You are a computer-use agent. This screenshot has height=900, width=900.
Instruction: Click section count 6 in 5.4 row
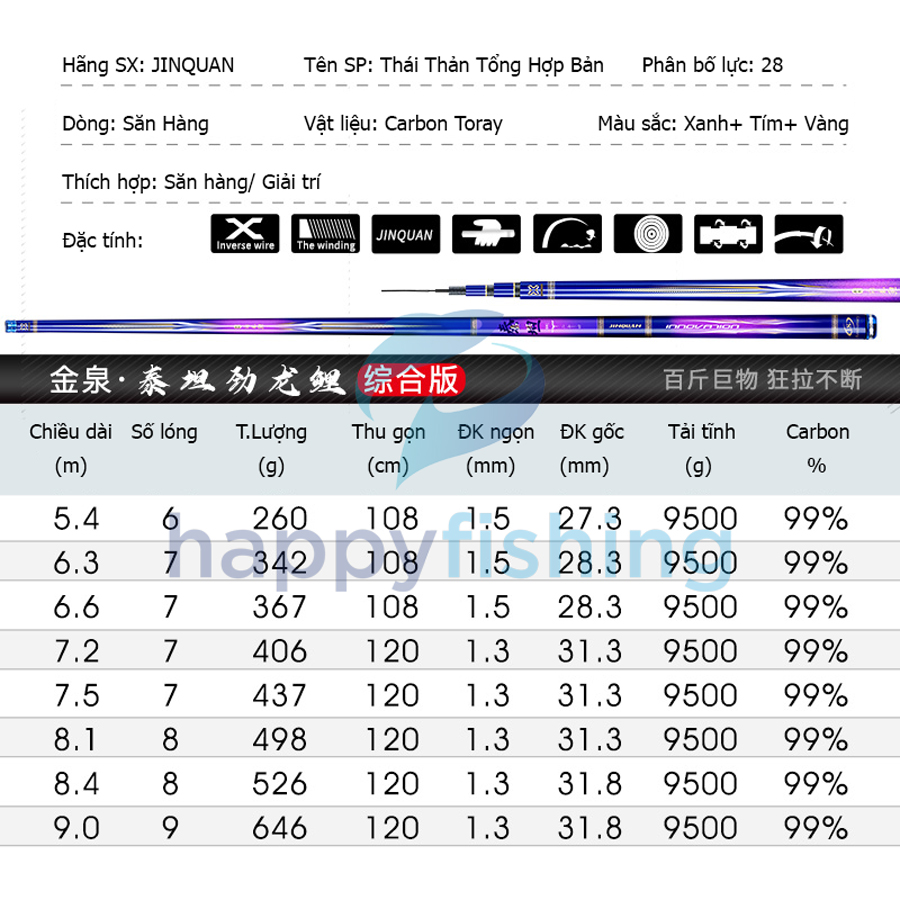pyautogui.click(x=170, y=519)
